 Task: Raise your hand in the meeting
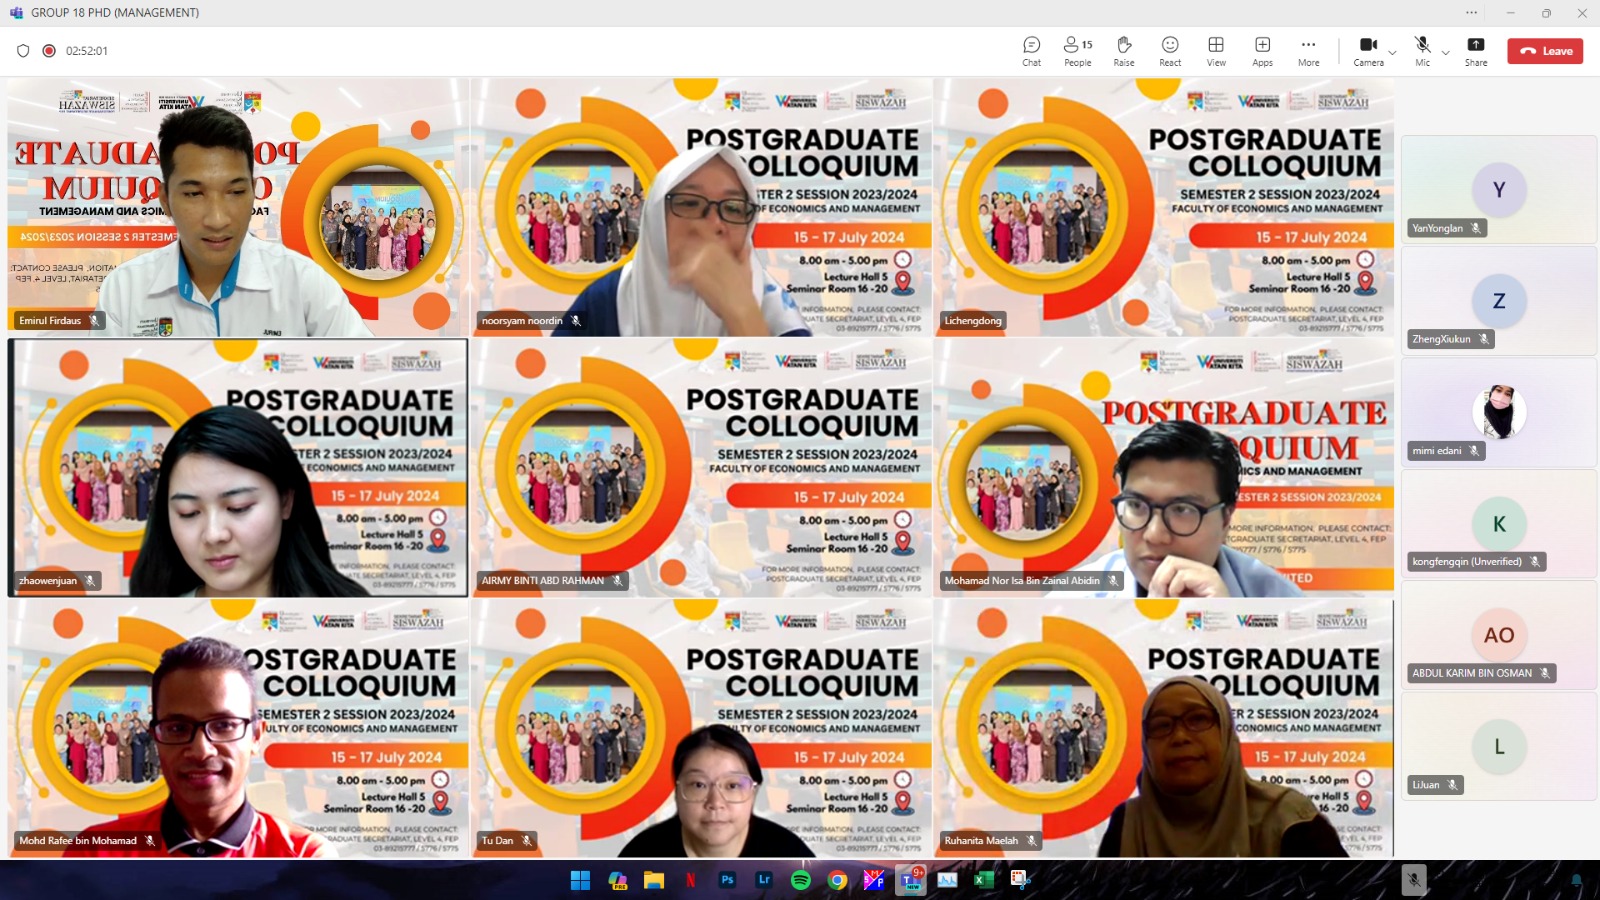pos(1124,51)
